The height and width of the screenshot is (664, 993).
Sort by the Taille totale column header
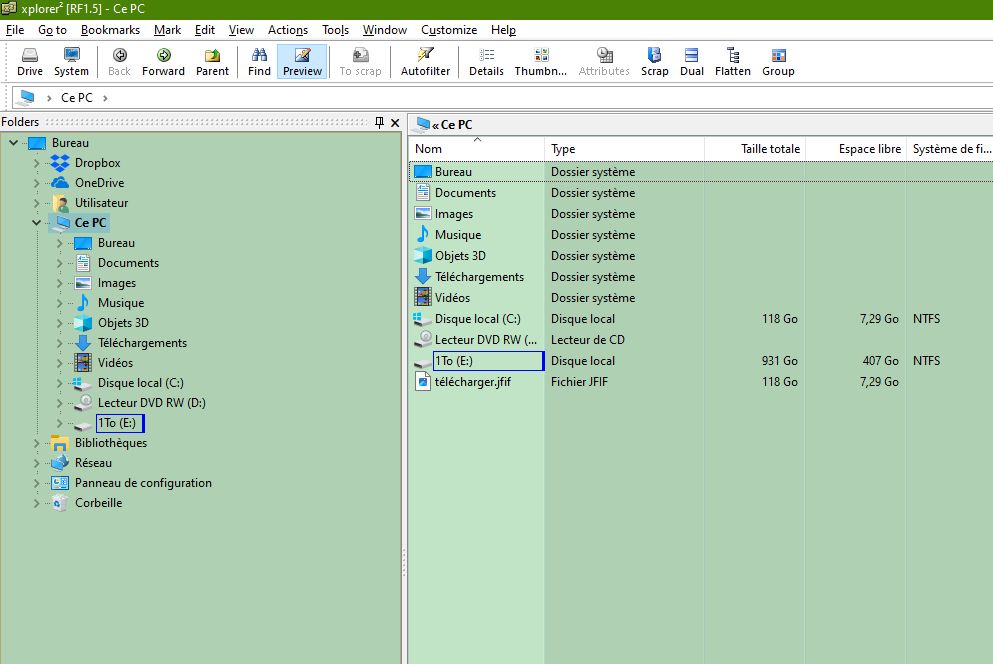(770, 149)
